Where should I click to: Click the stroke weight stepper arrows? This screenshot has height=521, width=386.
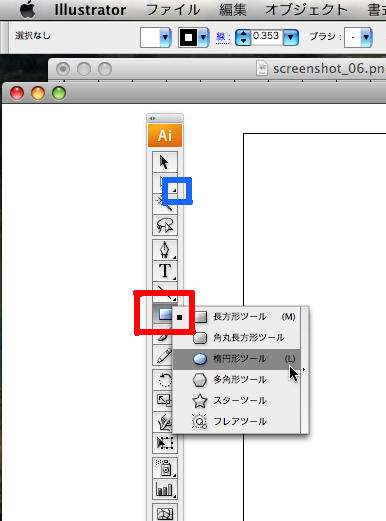tap(243, 37)
